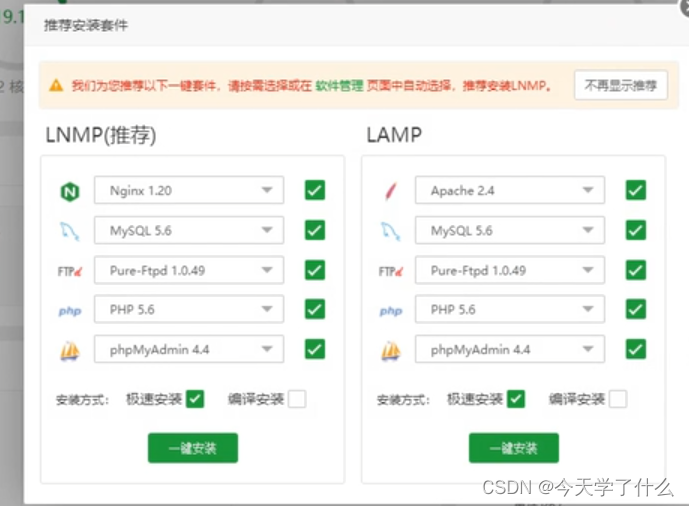The height and width of the screenshot is (506, 689).
Task: Open the Apache 2.4 version dropdown
Action: point(510,190)
